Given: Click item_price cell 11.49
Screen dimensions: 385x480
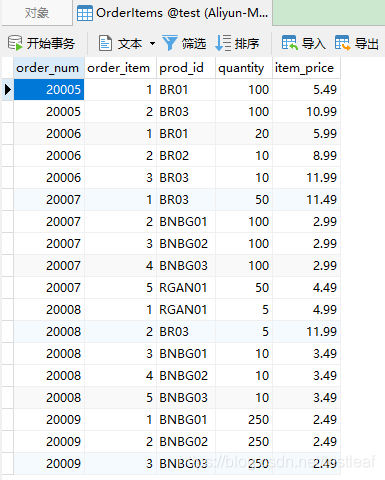Looking at the screenshot, I should click(307, 200).
